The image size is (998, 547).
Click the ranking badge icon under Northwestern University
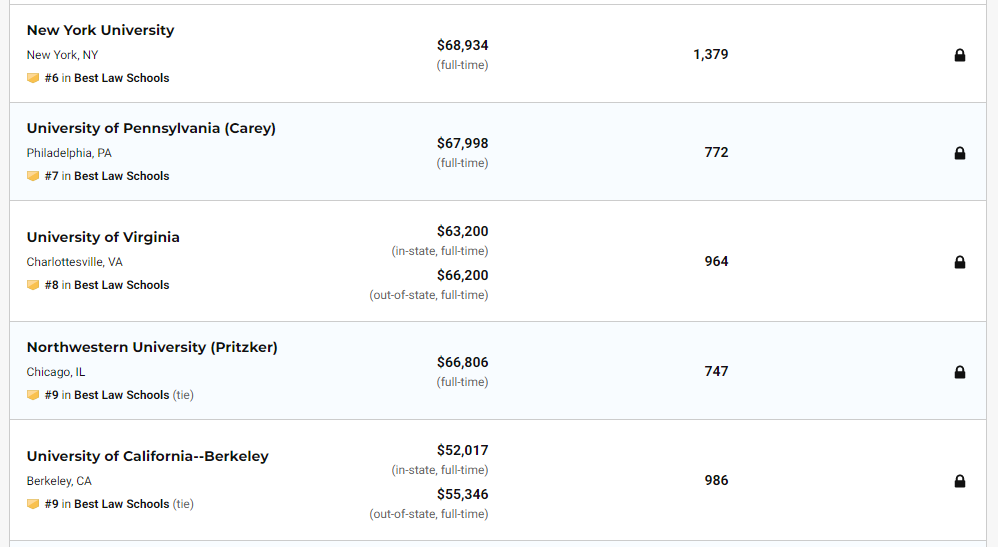pyautogui.click(x=33, y=395)
